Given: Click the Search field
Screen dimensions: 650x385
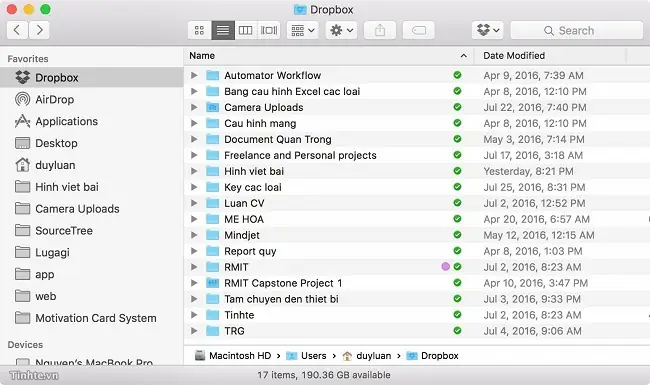Looking at the screenshot, I should tap(577, 30).
